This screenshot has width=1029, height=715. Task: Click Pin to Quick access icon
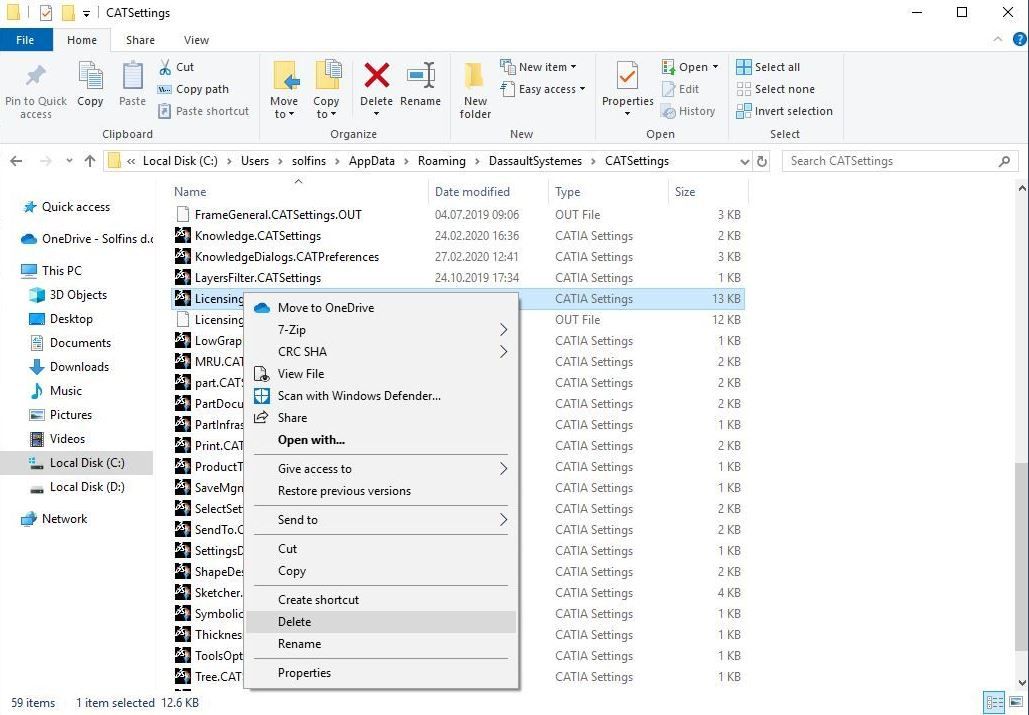36,90
